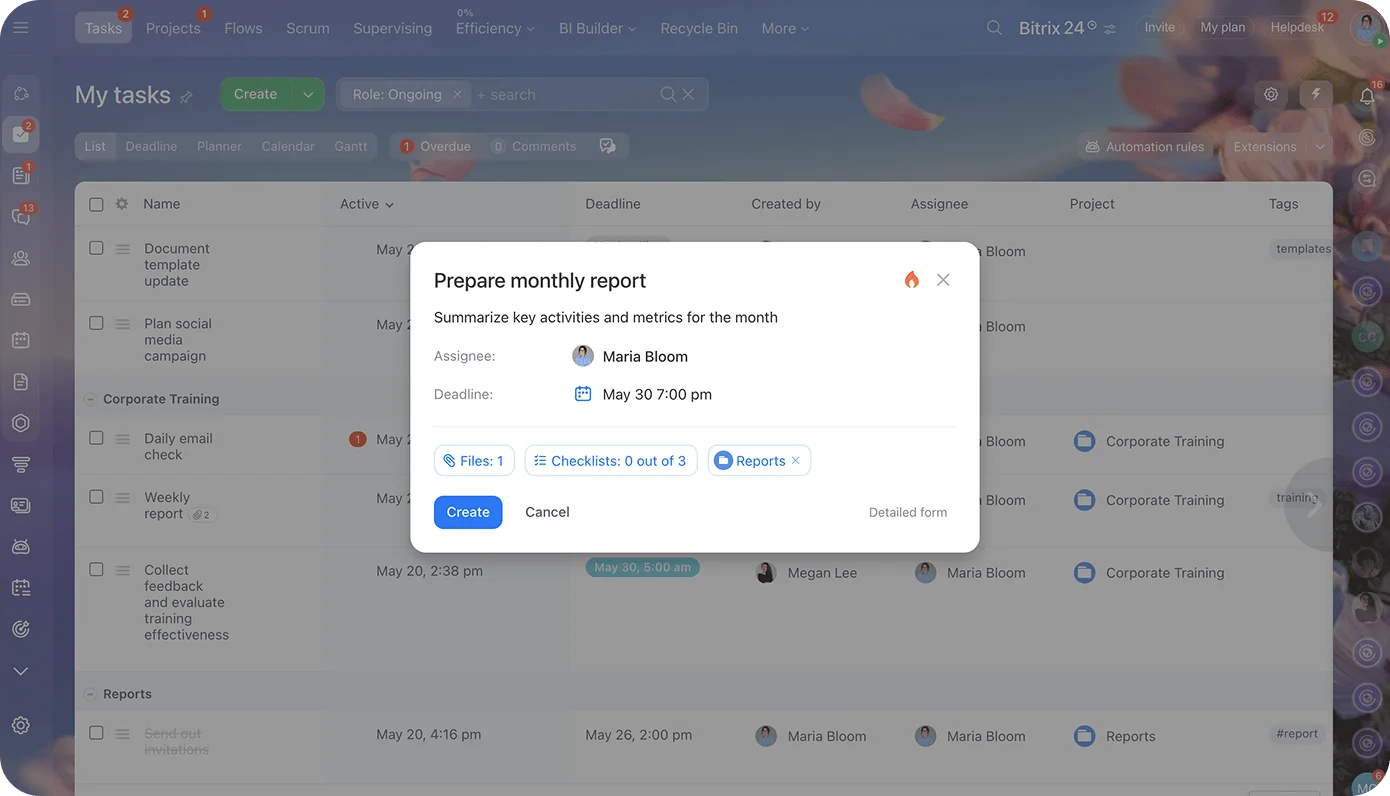Click the blue Create button in dialog
This screenshot has width=1390, height=796.
coord(468,512)
